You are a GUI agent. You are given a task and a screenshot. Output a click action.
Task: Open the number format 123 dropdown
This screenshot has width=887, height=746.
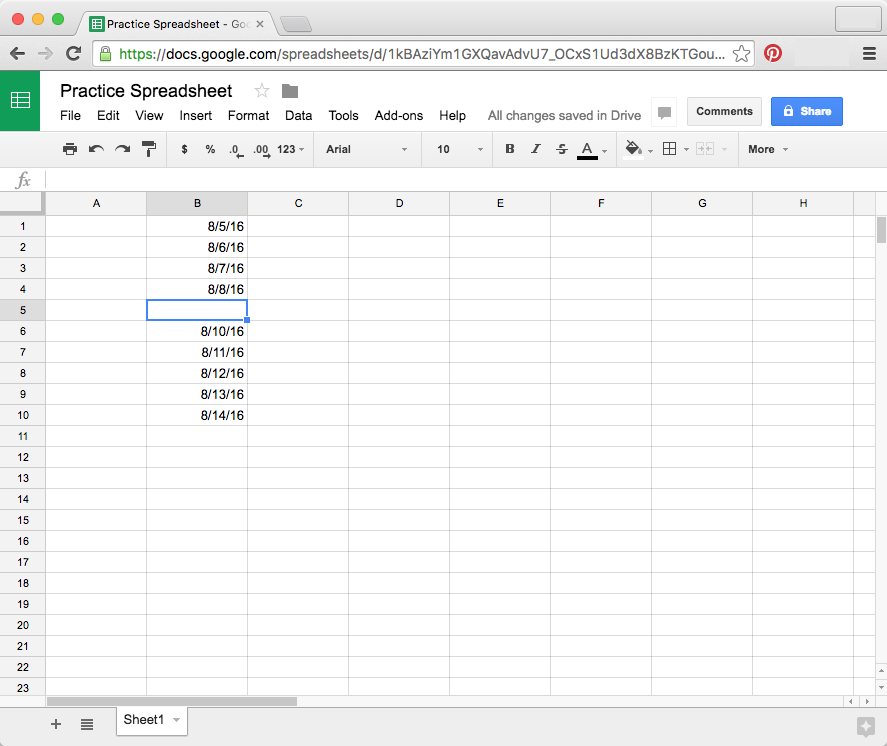pyautogui.click(x=287, y=148)
